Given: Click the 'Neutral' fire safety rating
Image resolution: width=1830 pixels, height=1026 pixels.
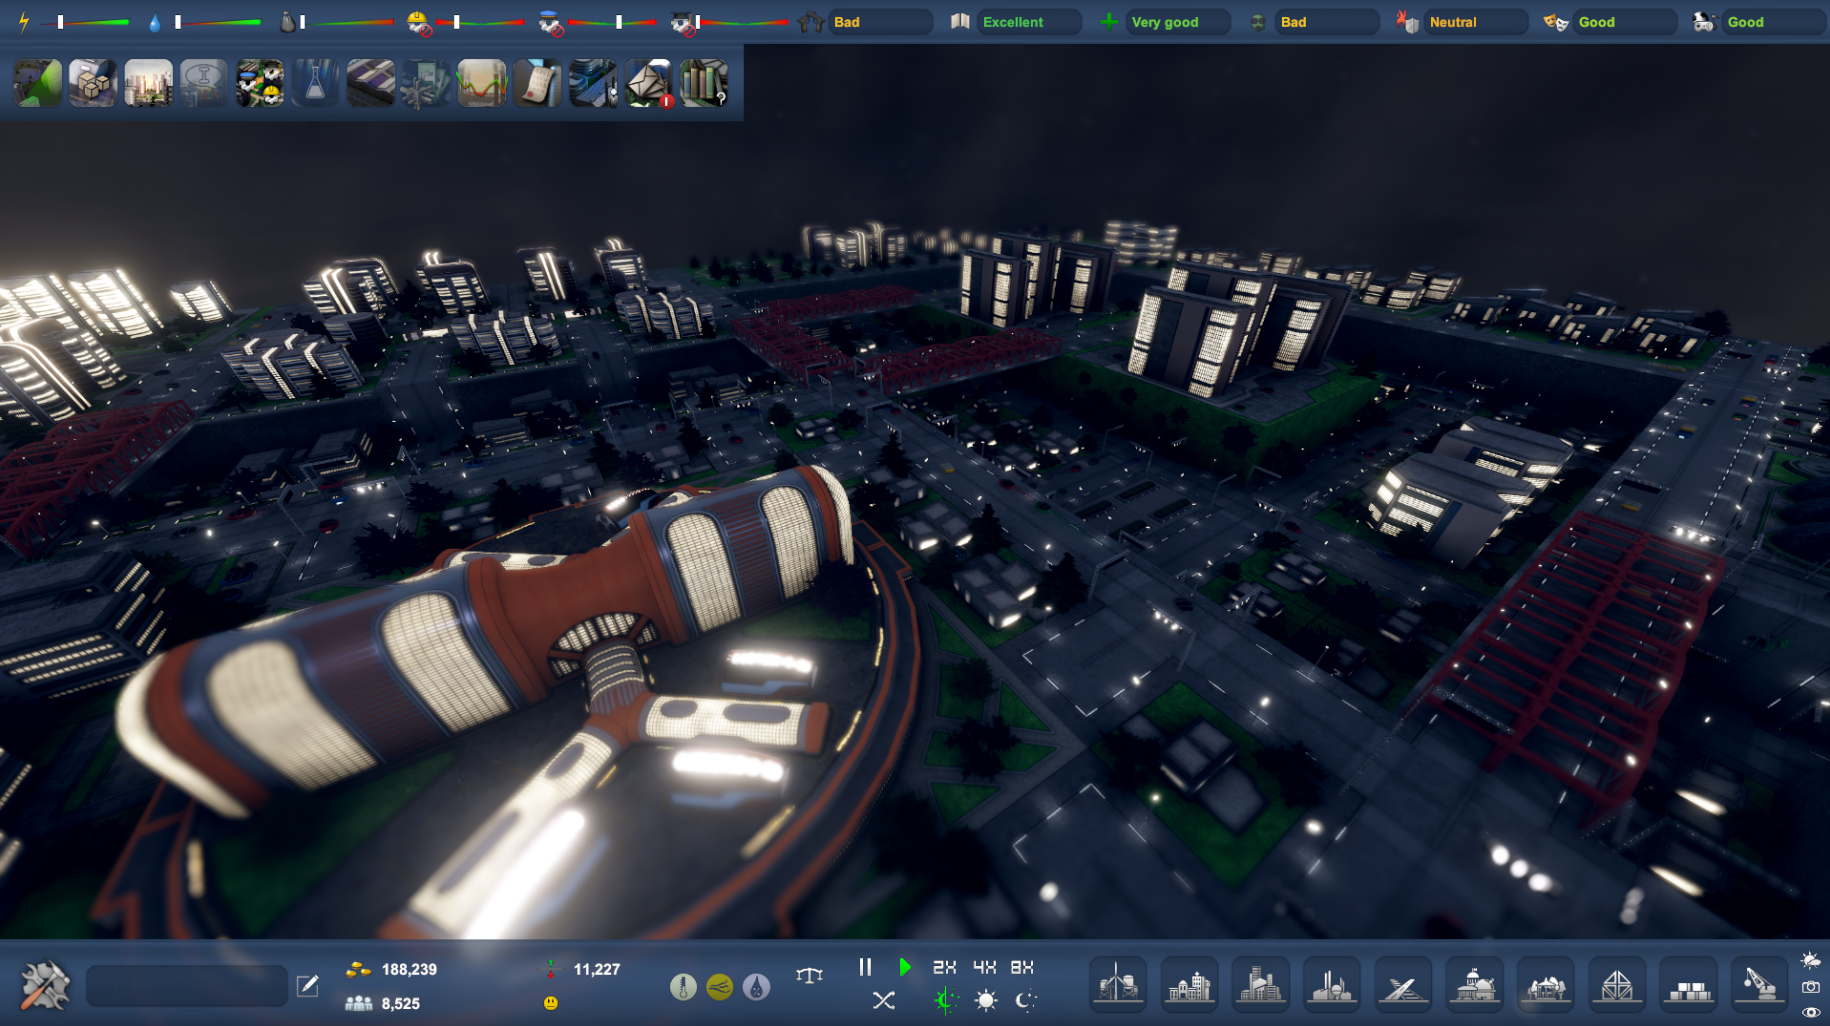Looking at the screenshot, I should pyautogui.click(x=1475, y=22).
